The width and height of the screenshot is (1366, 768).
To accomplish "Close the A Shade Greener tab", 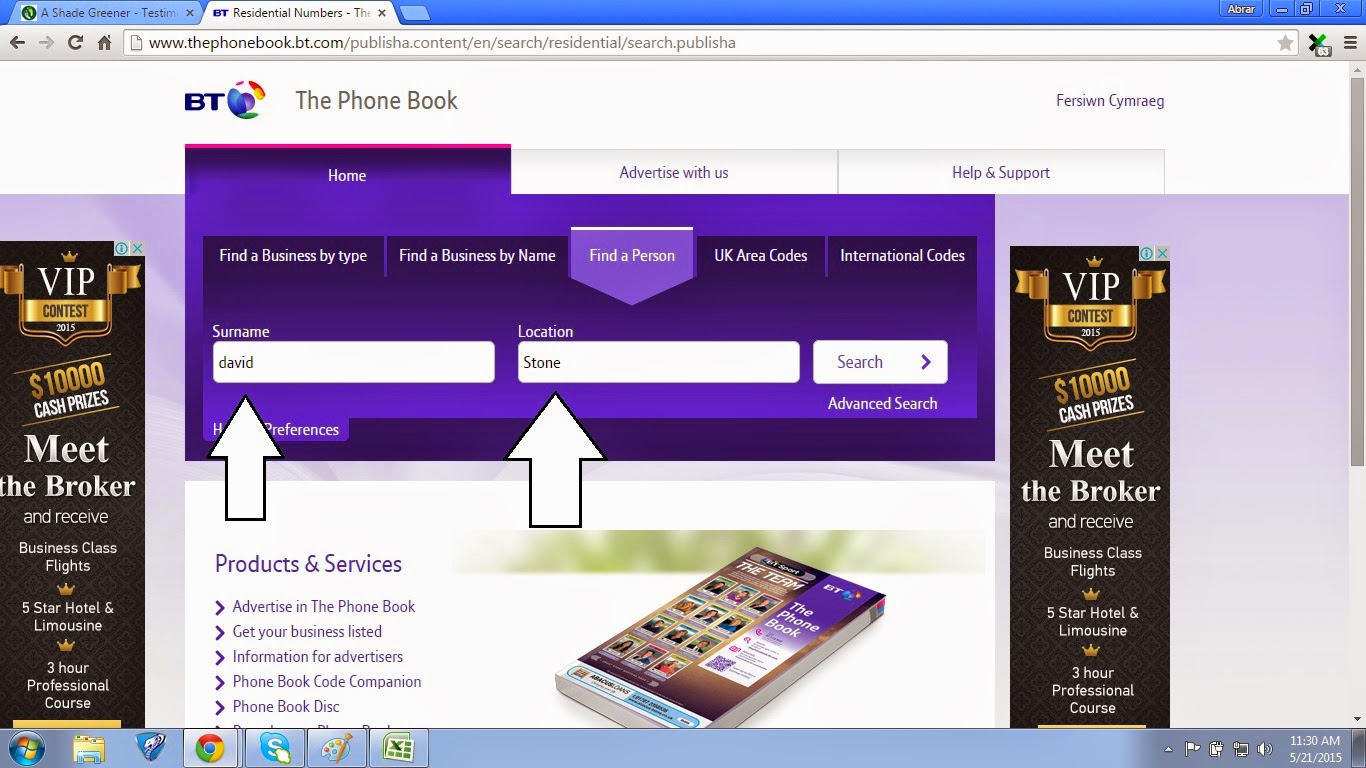I will tap(190, 13).
